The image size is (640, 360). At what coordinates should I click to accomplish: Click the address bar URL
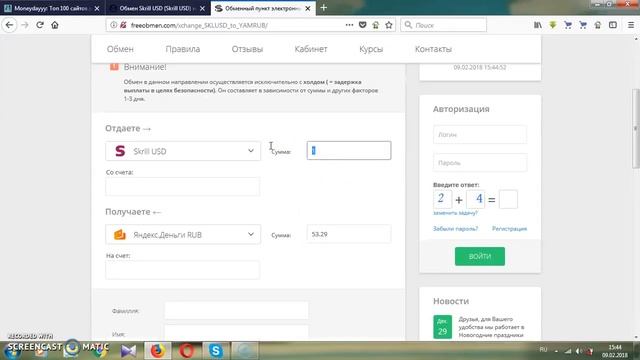click(x=199, y=25)
